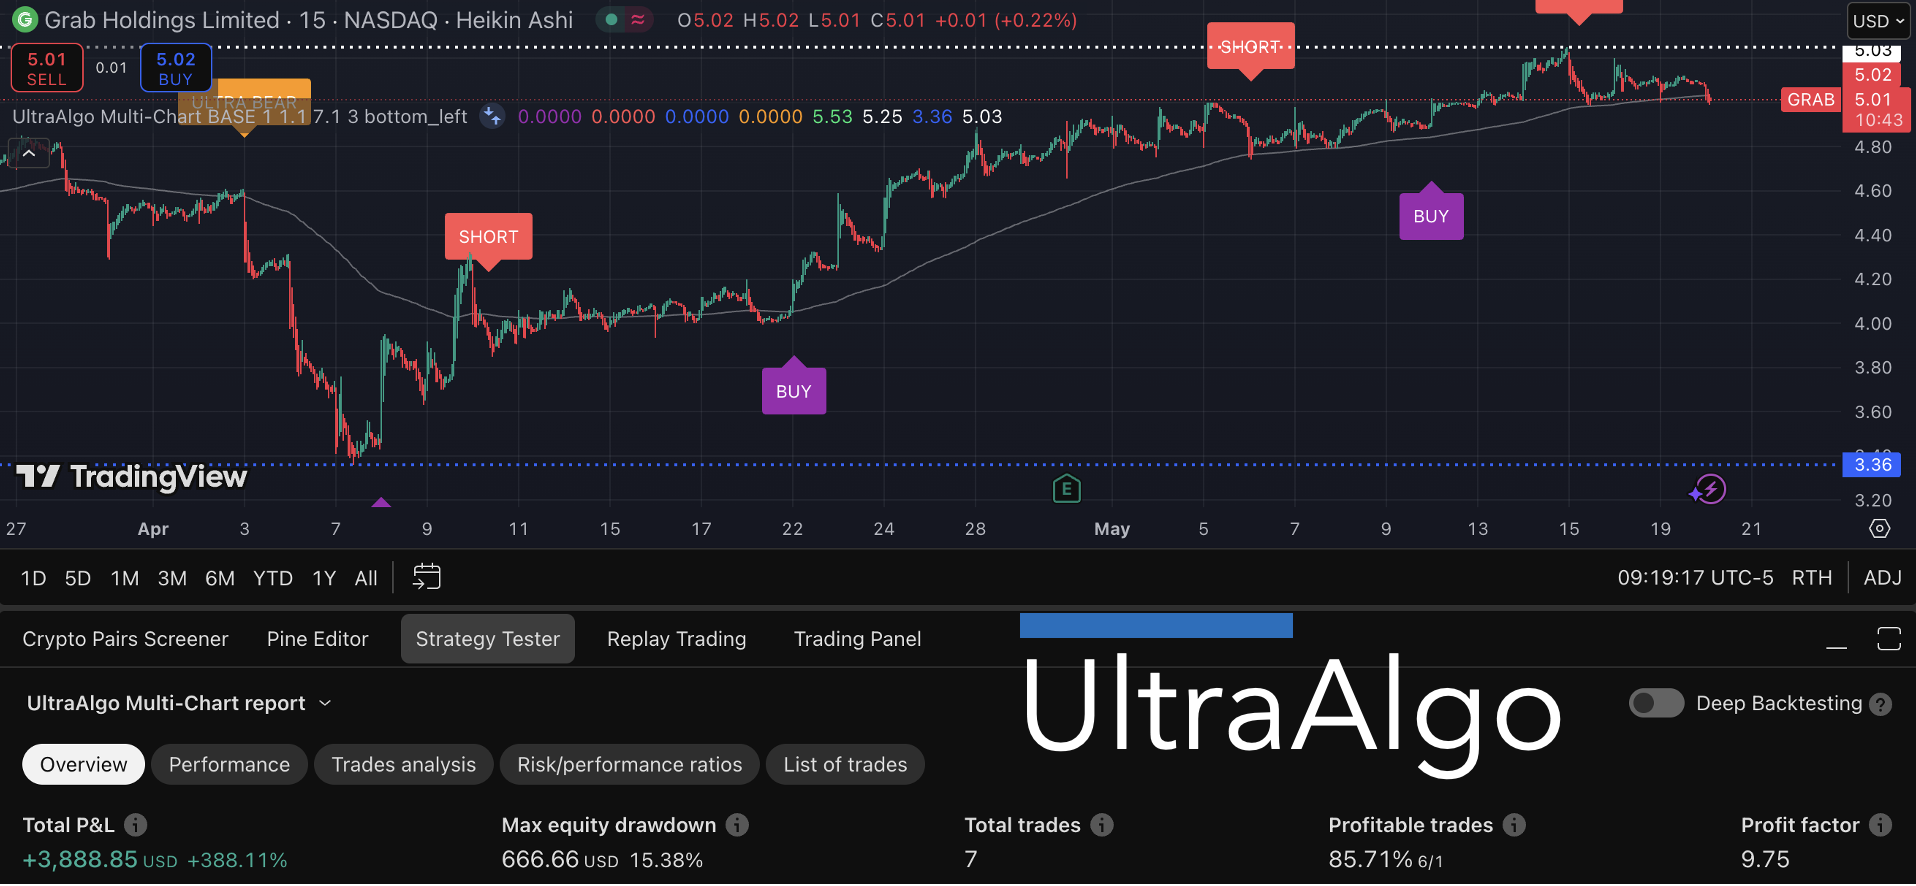Open Deep Backtesting help question icon
1916x886 pixels.
coord(1880,704)
